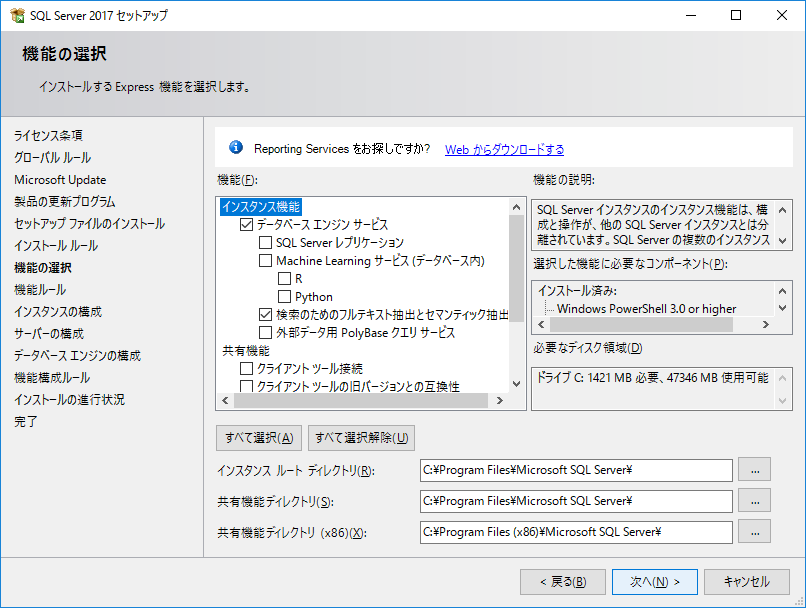The height and width of the screenshot is (608, 806).
Task: Close the SQL Server setup window
Action: [x=782, y=15]
